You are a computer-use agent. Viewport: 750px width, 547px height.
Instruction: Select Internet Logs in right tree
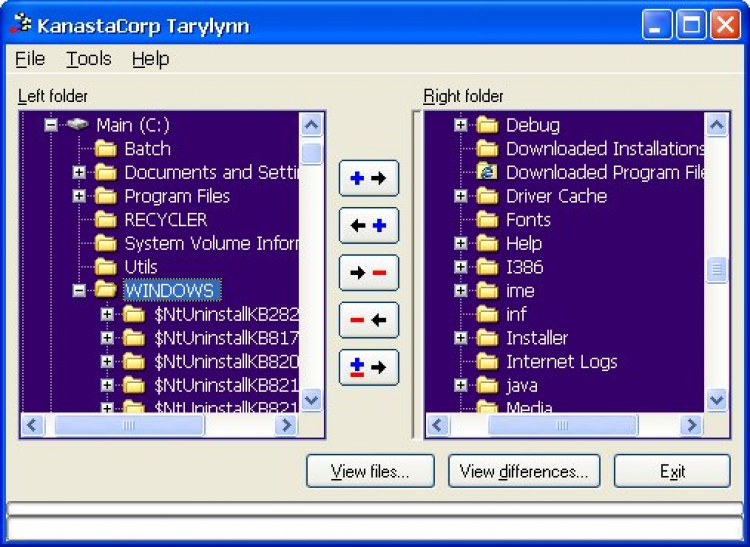562,361
